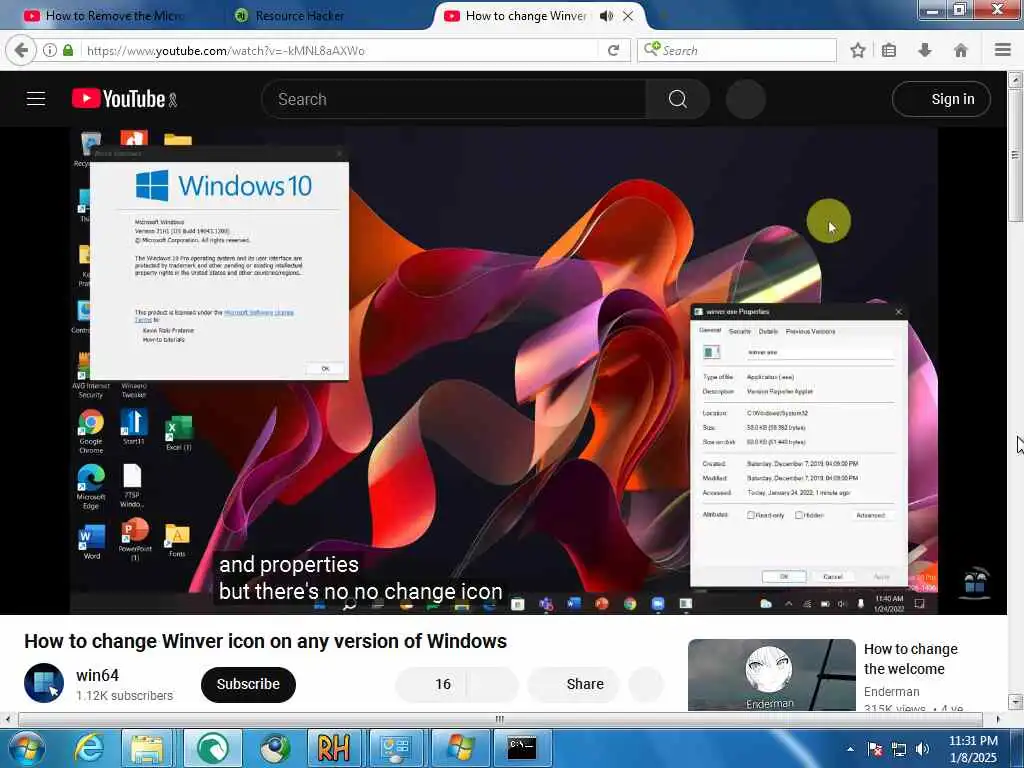The image size is (1024, 768).
Task: Go back with the browser back arrow
Action: point(21,50)
